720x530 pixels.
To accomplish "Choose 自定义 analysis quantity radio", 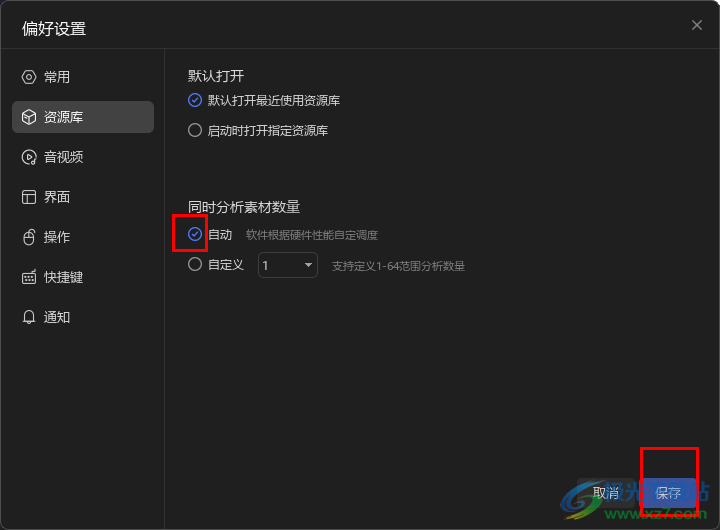I will pyautogui.click(x=195, y=264).
